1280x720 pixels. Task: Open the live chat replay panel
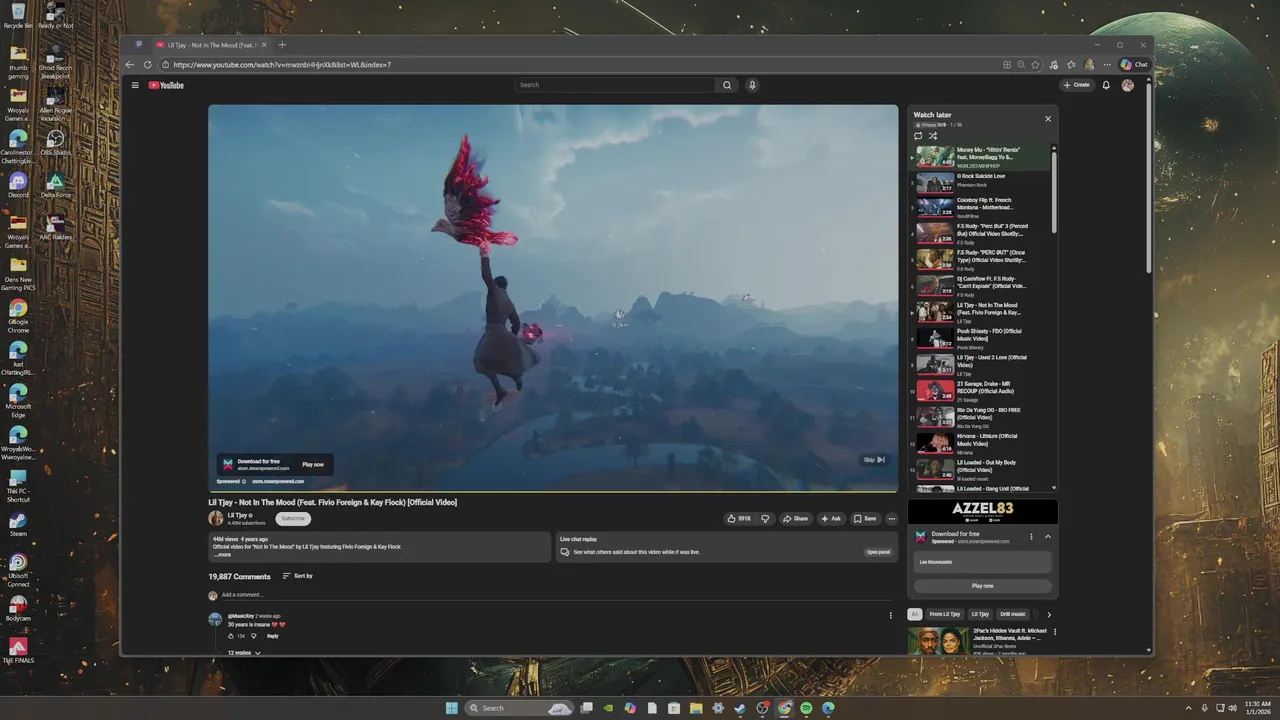[878, 552]
